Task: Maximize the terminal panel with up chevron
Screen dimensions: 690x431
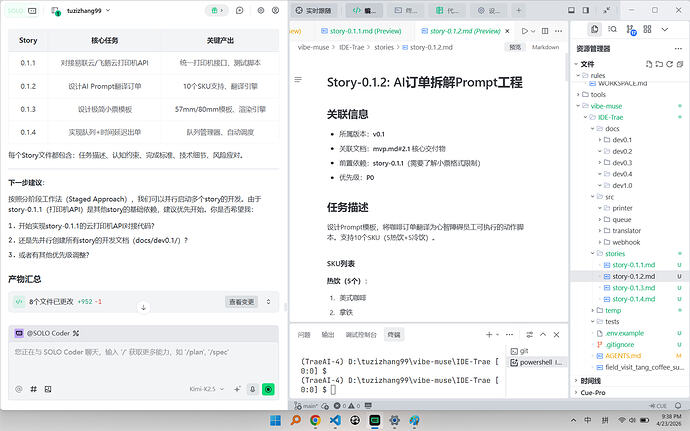Action: 543,335
